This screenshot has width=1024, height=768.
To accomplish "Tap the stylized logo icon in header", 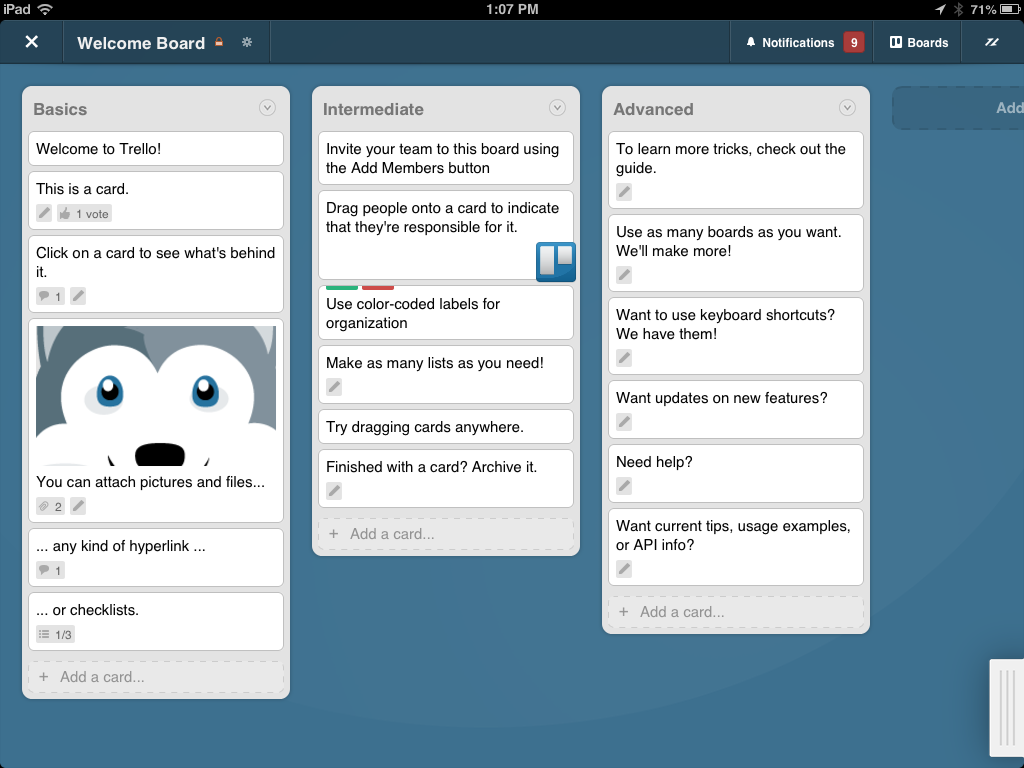I will click(x=992, y=42).
